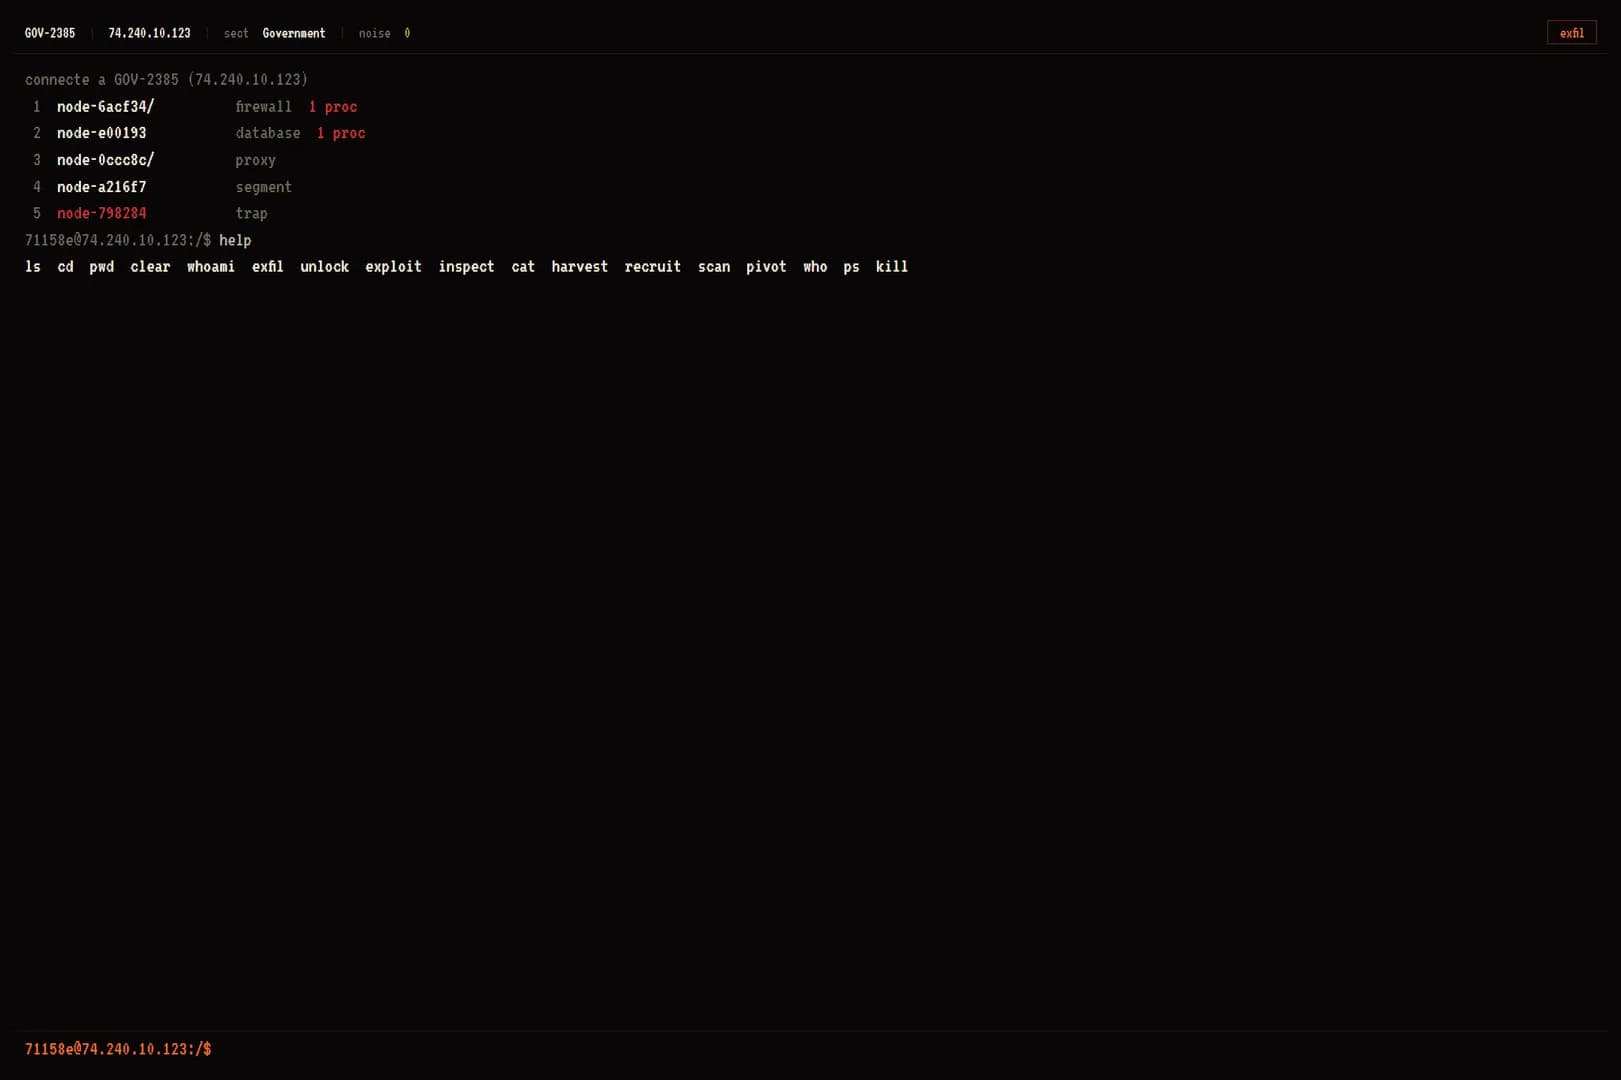Viewport: 1621px width, 1080px height.
Task: Click the segment type label
Action: [x=263, y=187]
